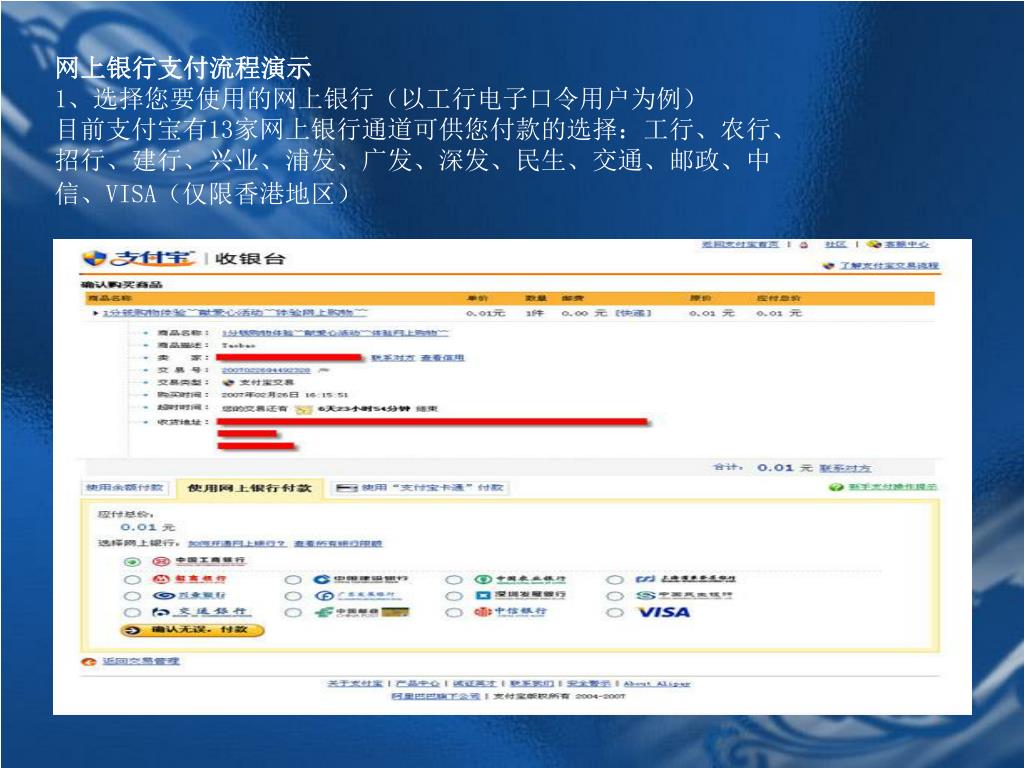This screenshot has width=1024, height=768.
Task: Select the 中信银行 radio button
Action: pos(454,613)
